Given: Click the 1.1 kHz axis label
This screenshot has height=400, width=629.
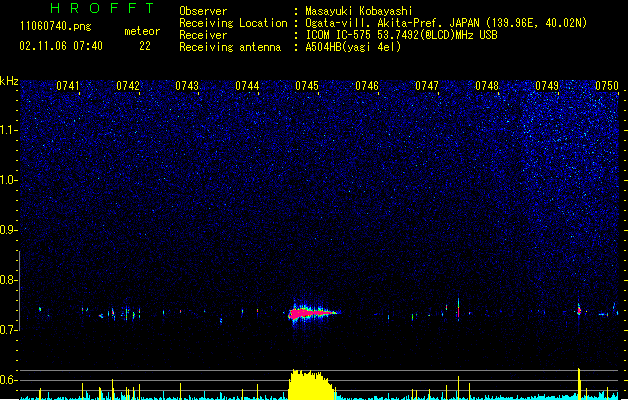Looking at the screenshot, I should [9, 130].
